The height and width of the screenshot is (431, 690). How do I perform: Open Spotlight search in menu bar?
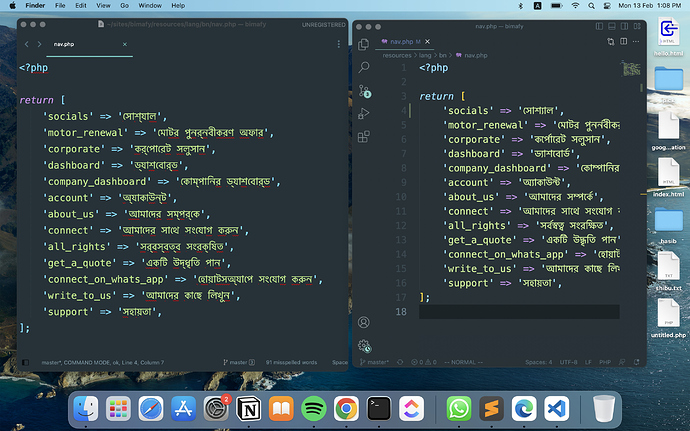click(x=591, y=6)
